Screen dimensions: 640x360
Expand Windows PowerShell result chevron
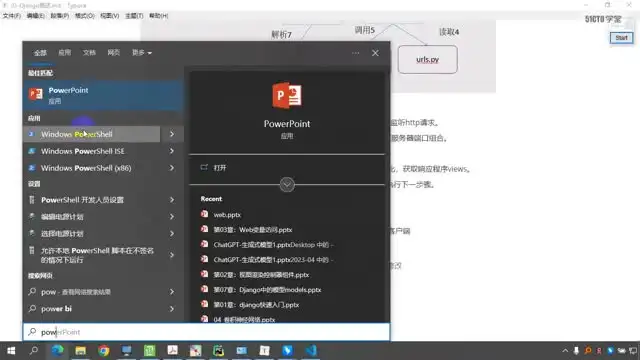coord(172,134)
